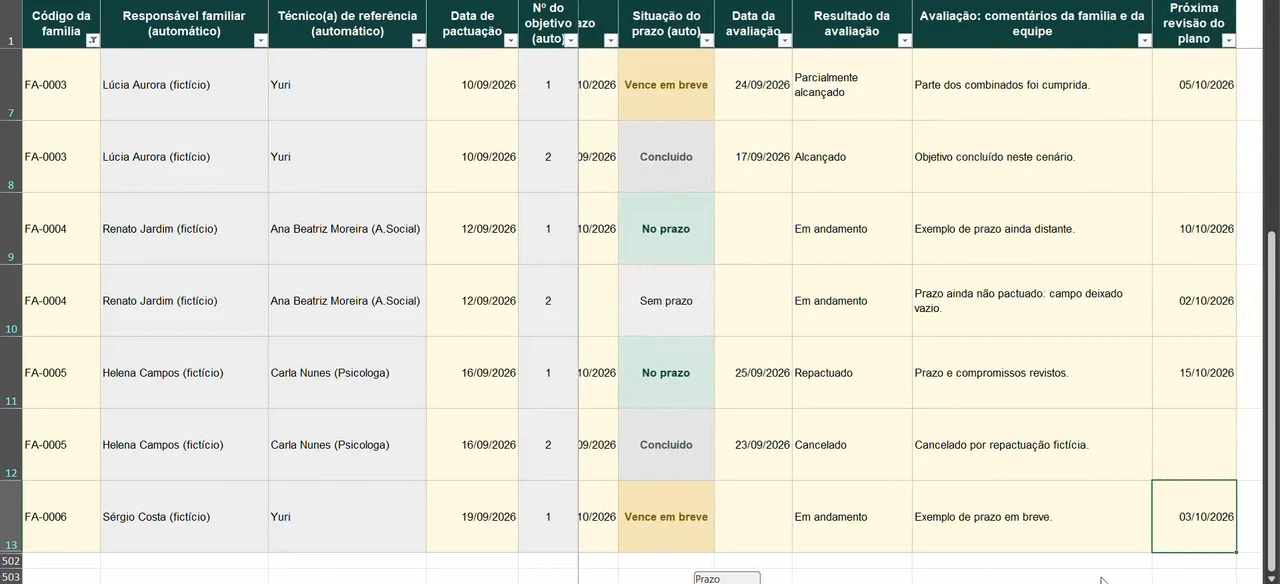Click 'Exemplo de prazo ainda distante.' comment
This screenshot has width=1280, height=584.
1032,229
